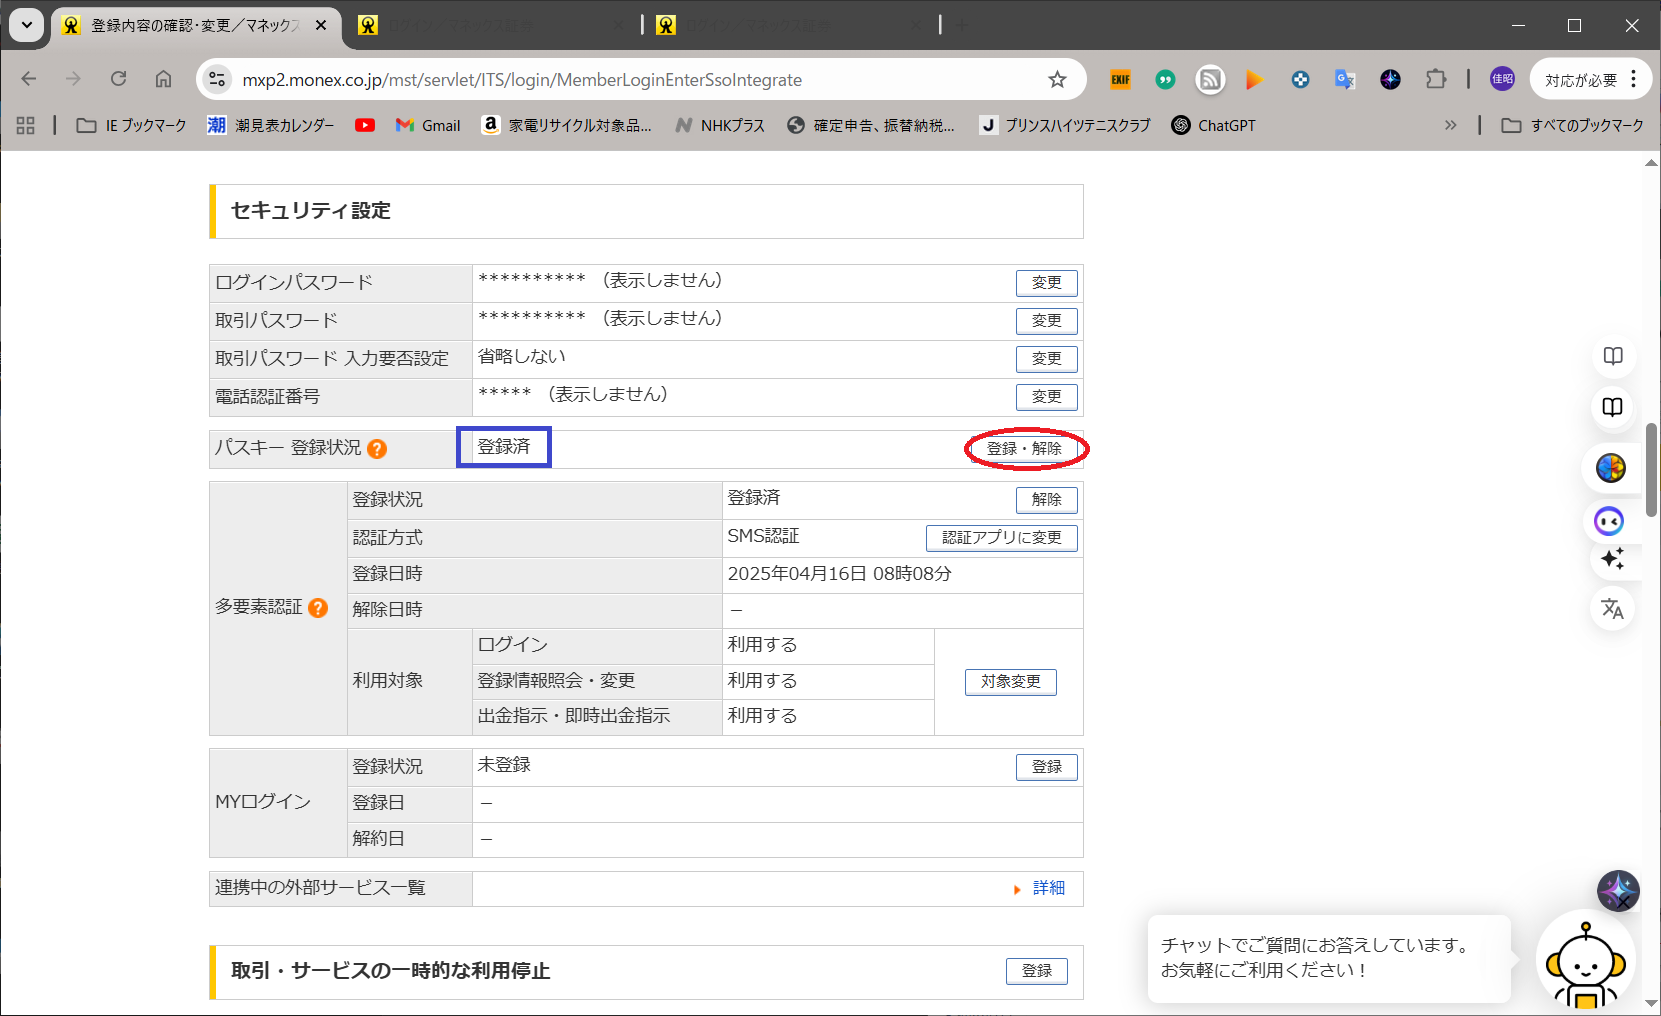This screenshot has height=1016, width=1661.
Task: Open the YouTube bookmark icon
Action: pos(365,126)
